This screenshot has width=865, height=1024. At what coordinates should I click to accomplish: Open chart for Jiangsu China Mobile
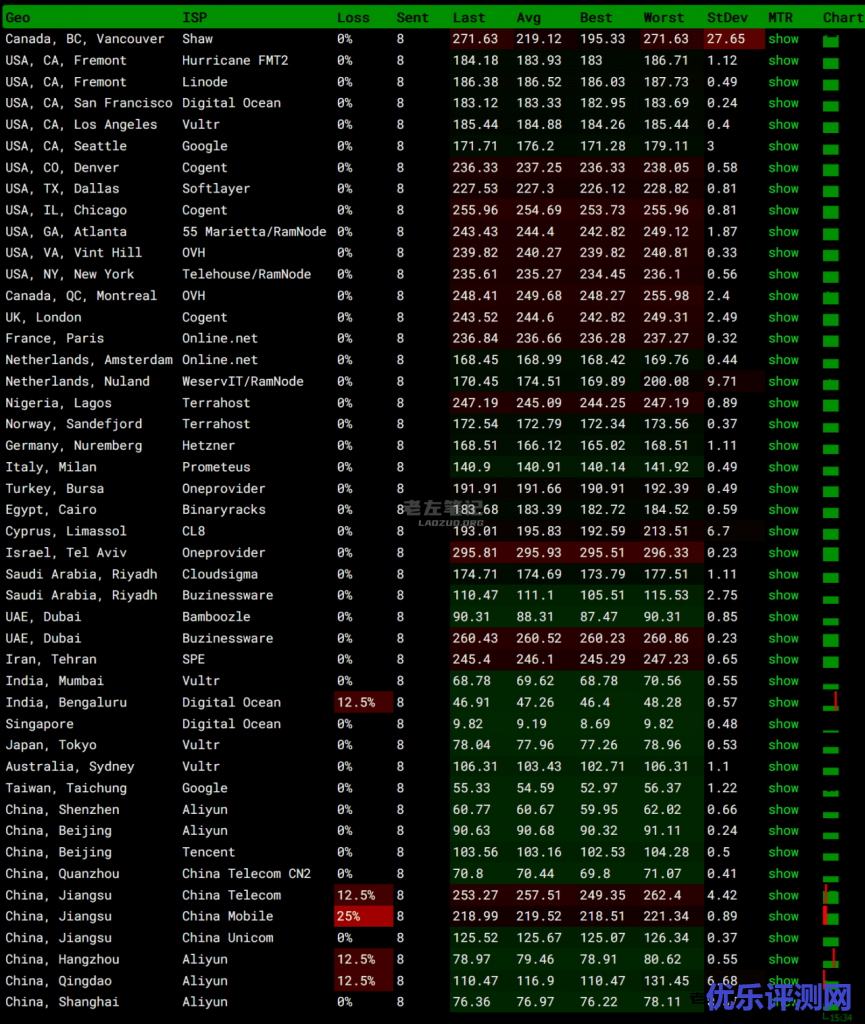click(830, 916)
